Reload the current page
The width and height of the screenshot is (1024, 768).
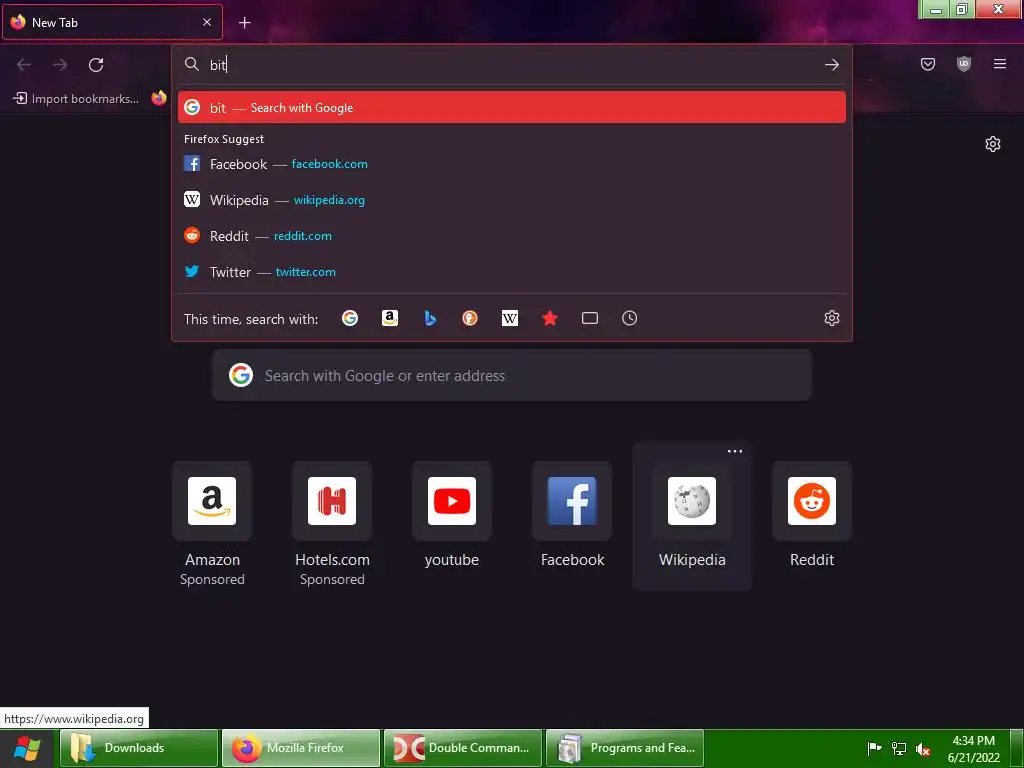pos(96,65)
